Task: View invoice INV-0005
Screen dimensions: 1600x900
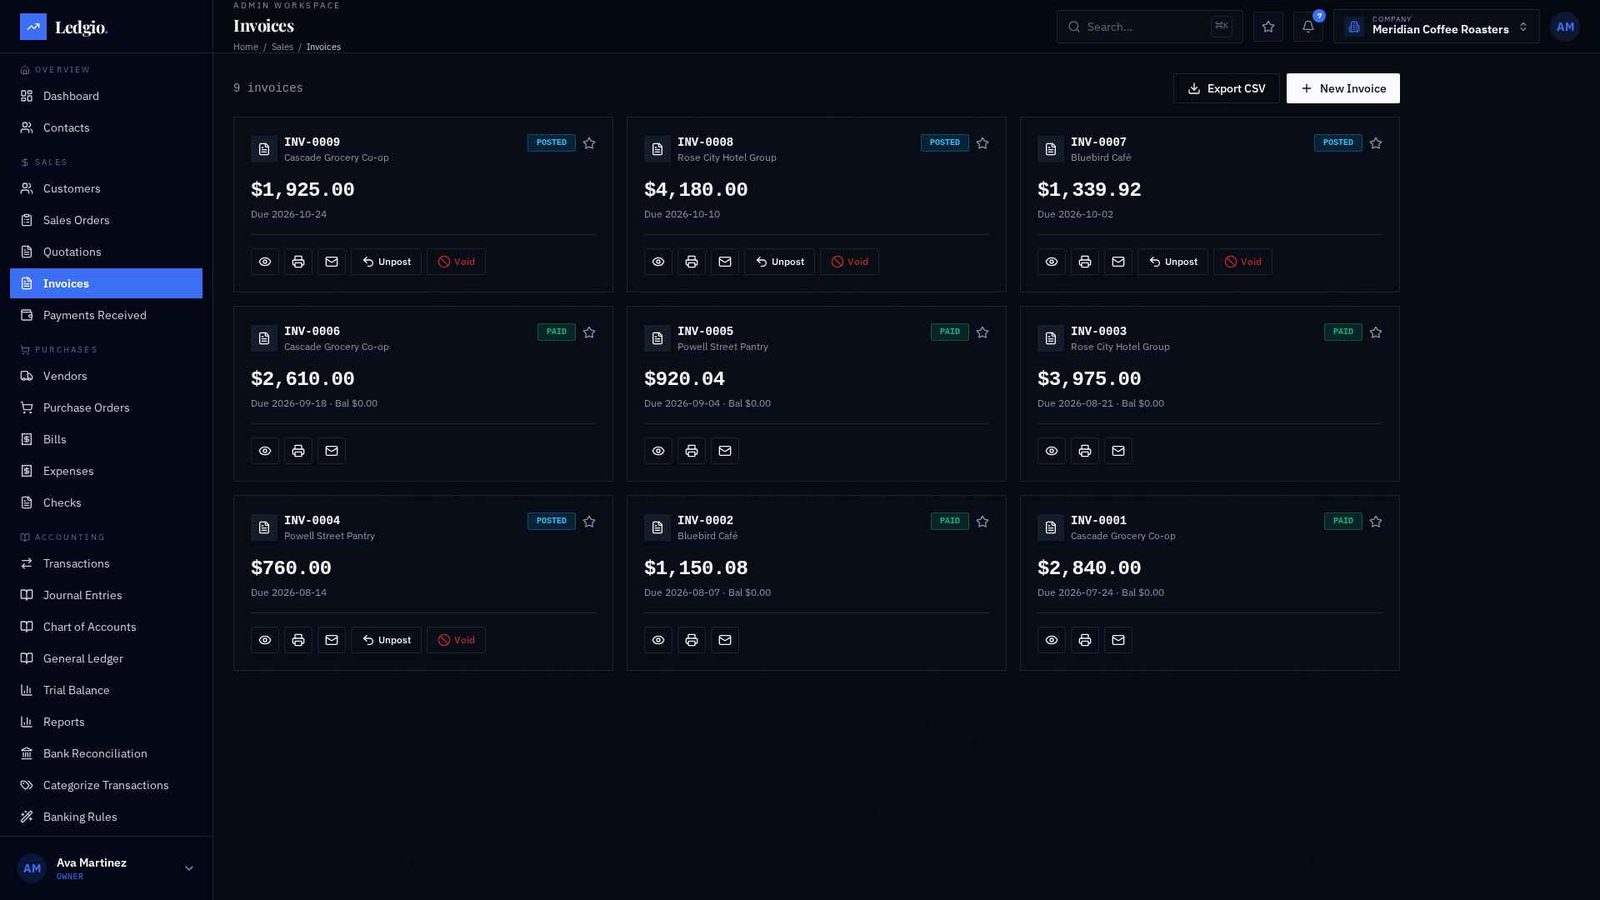Action: point(658,451)
